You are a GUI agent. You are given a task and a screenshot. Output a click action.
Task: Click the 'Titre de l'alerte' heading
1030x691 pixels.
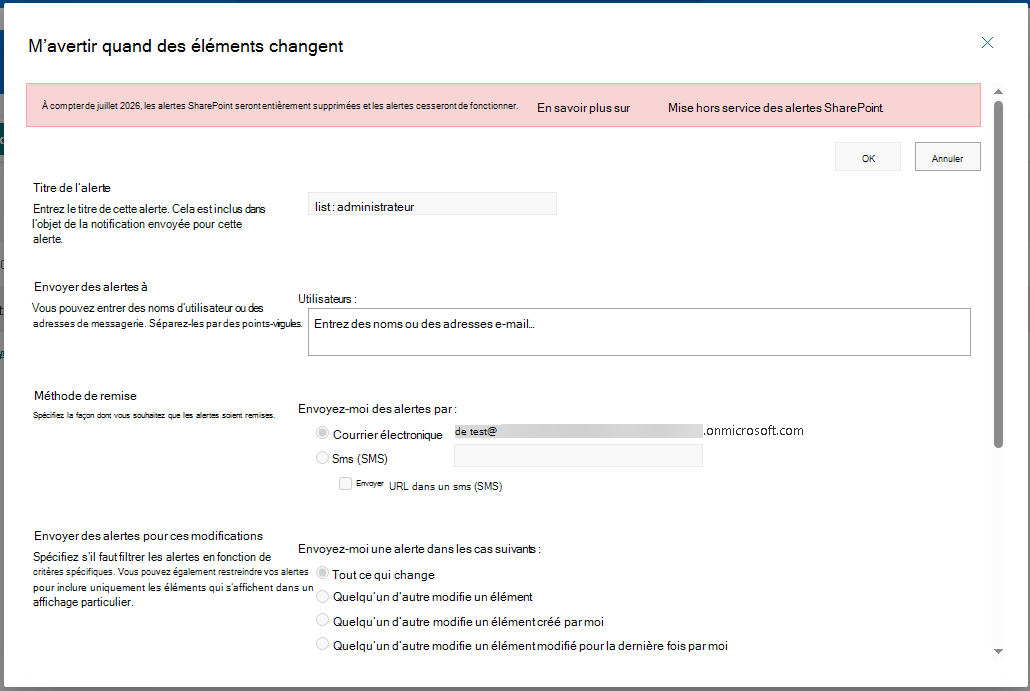point(72,188)
